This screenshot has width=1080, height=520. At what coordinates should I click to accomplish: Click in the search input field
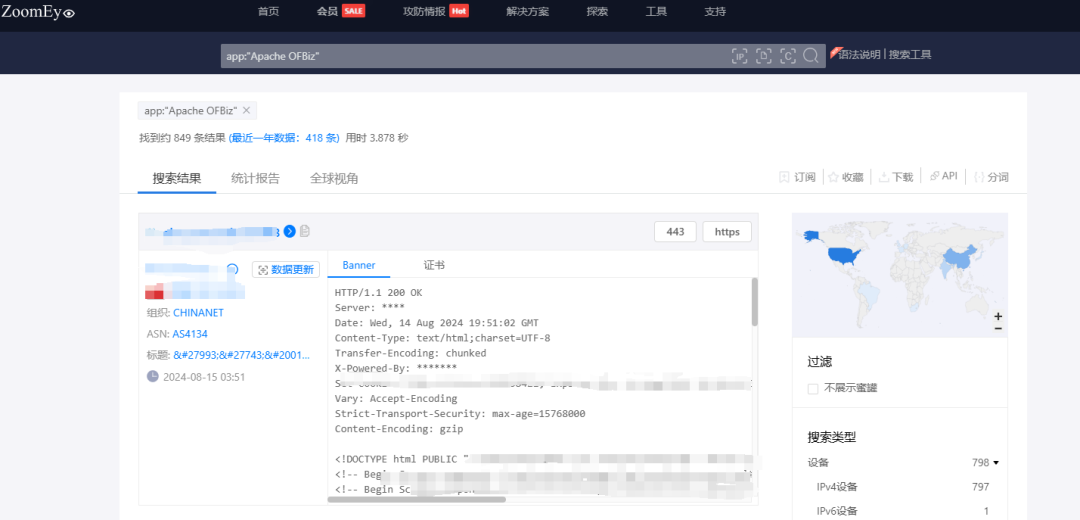point(475,56)
